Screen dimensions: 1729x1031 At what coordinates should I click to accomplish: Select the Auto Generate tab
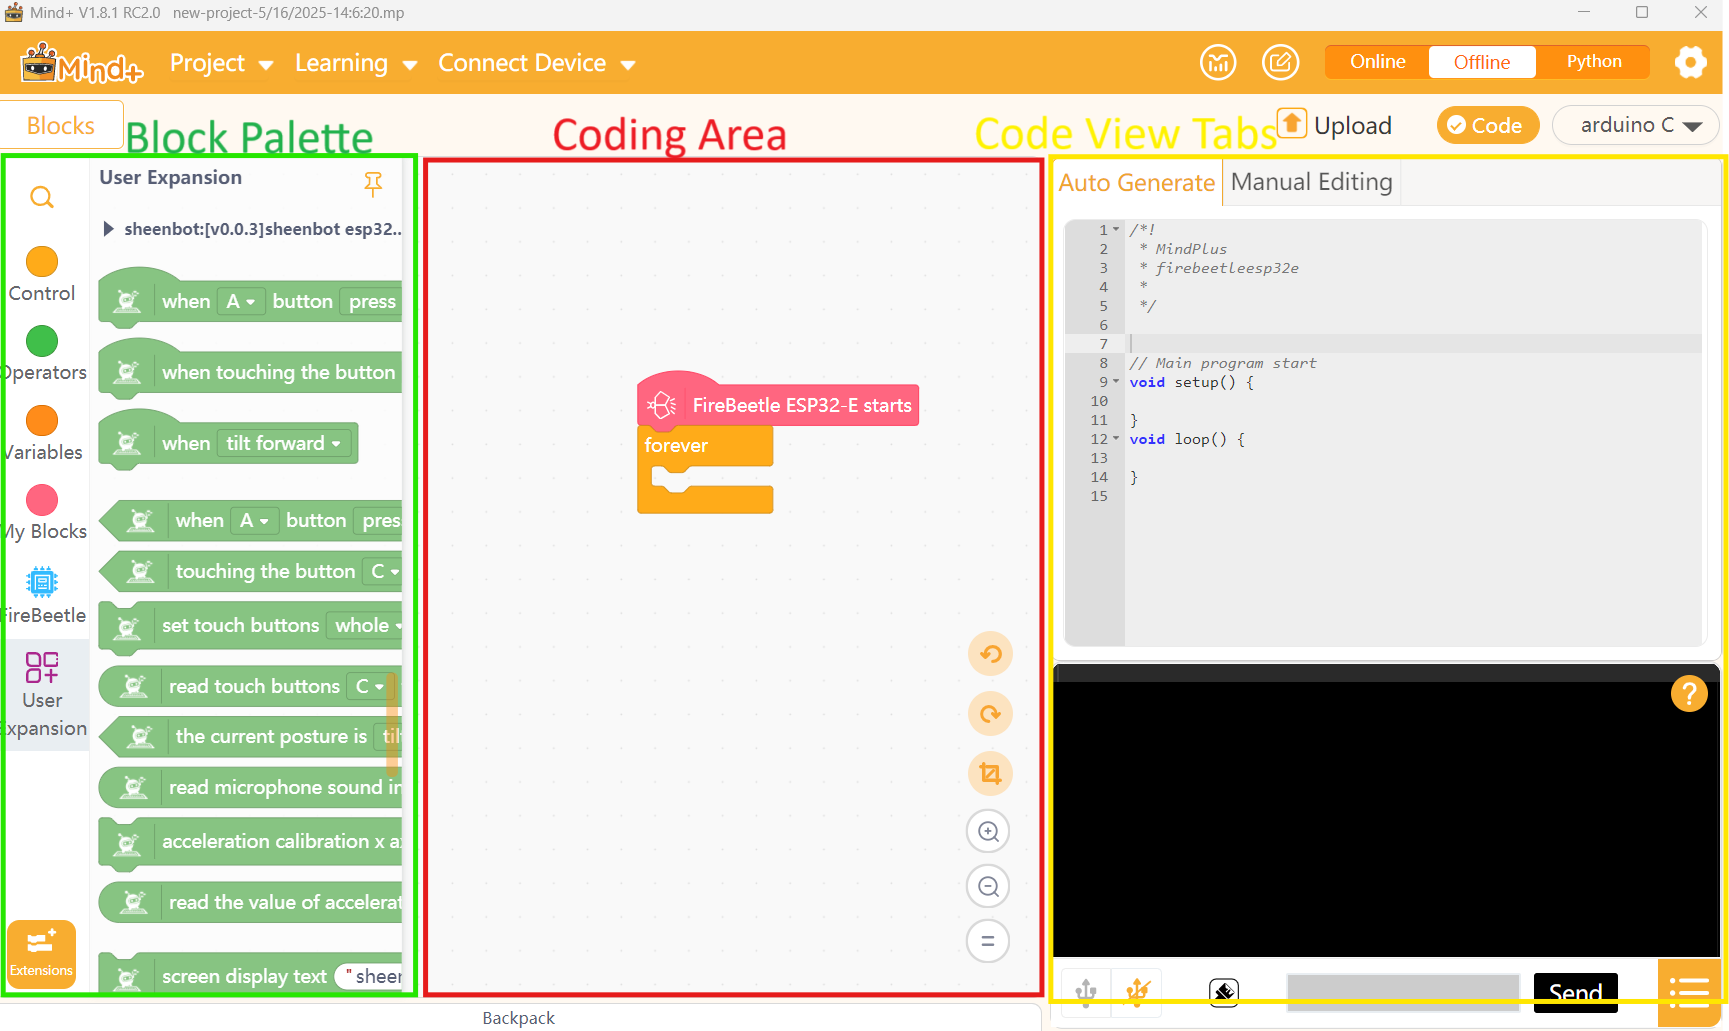coord(1137,183)
